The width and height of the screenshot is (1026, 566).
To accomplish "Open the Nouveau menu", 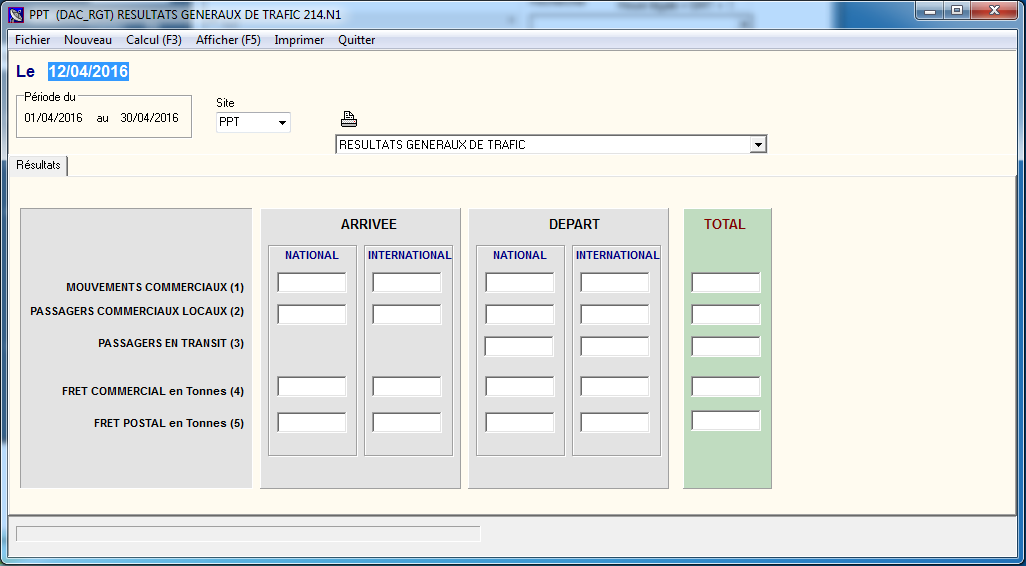I will pos(88,40).
